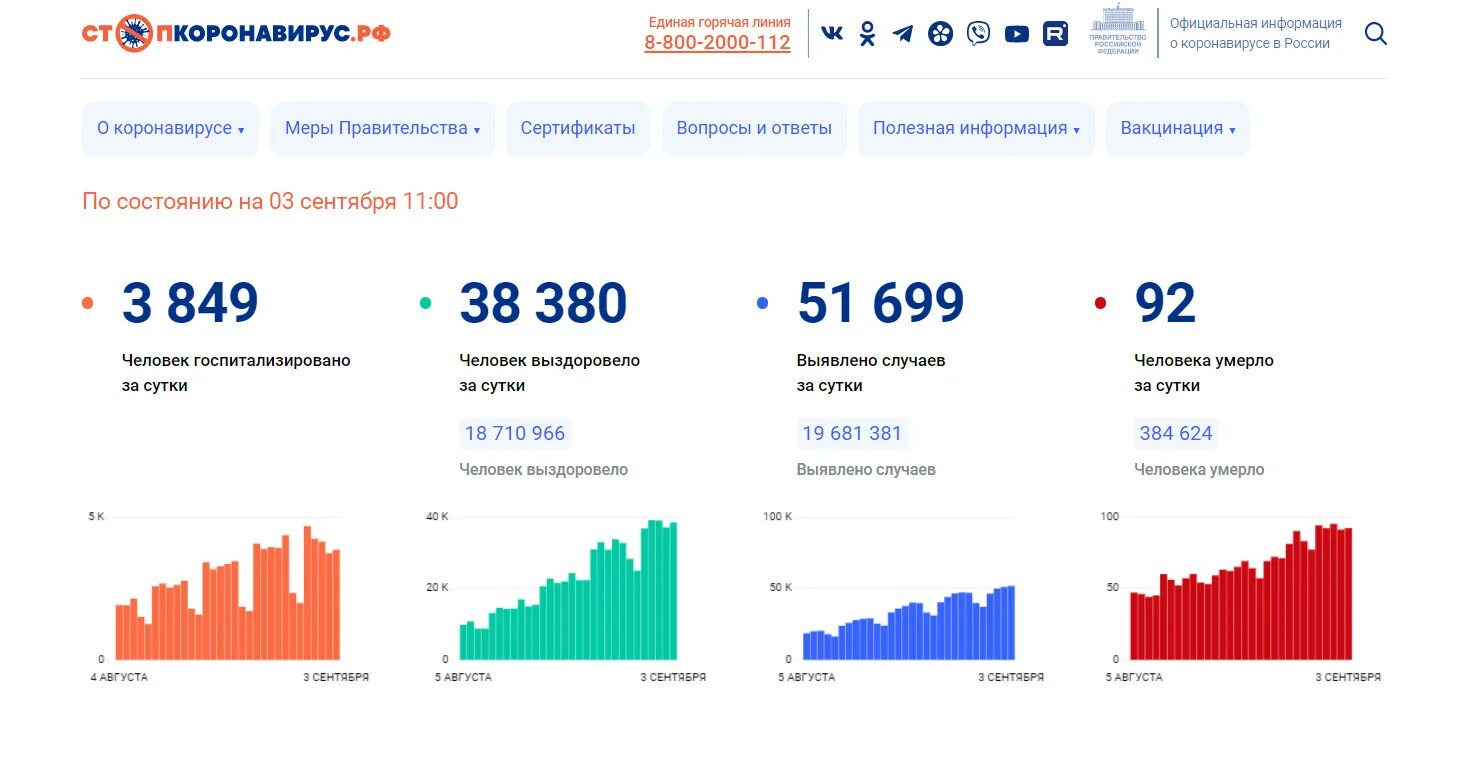Click the blue dot beside 51 699
Image resolution: width=1464 pixels, height=772 pixels.
pos(763,303)
